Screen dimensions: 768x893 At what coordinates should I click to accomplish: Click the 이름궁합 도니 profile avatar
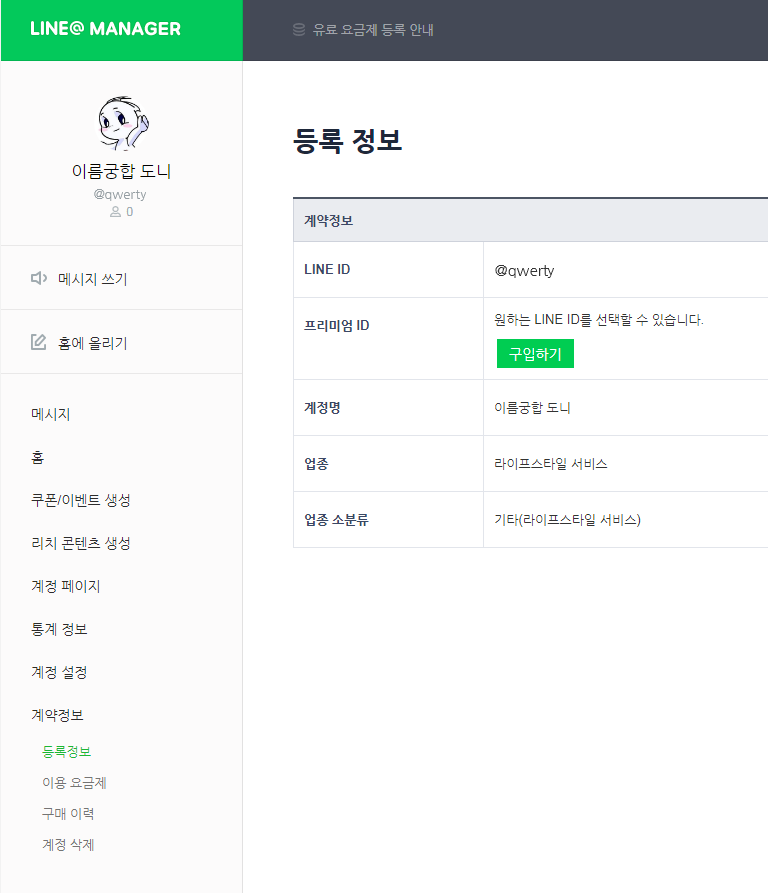click(x=122, y=123)
